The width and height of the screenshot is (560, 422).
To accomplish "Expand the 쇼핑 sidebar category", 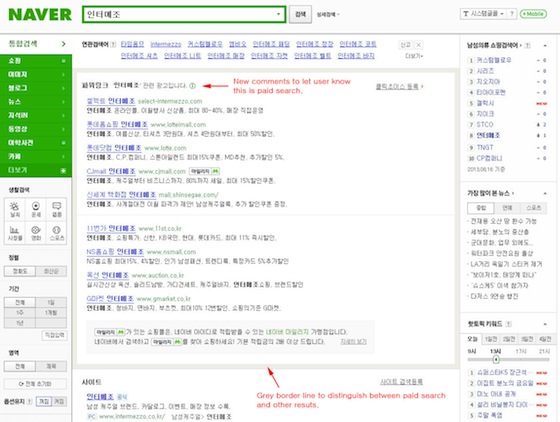I will (x=36, y=61).
